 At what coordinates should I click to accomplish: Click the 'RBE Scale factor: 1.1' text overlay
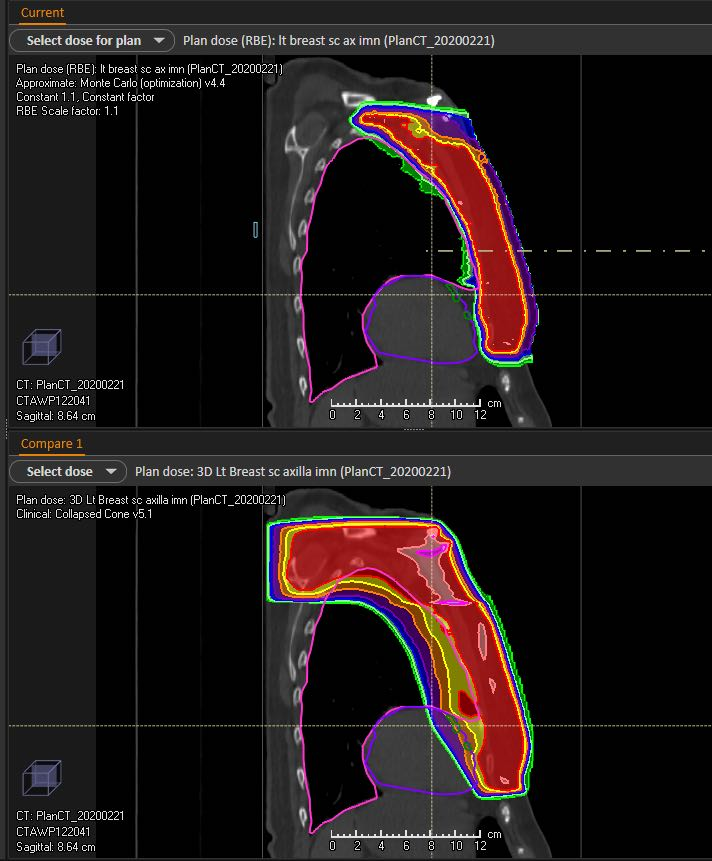(x=67, y=110)
